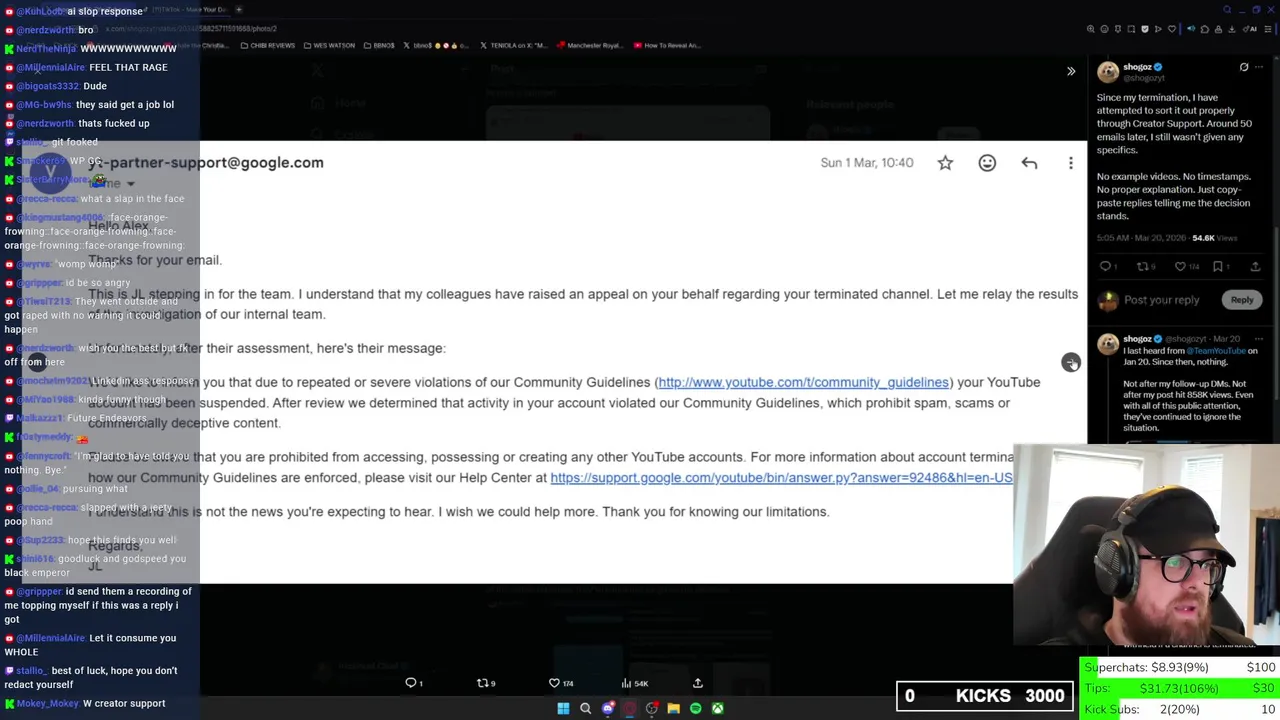
Task: Open Spotify from the taskbar
Action: (x=695, y=708)
